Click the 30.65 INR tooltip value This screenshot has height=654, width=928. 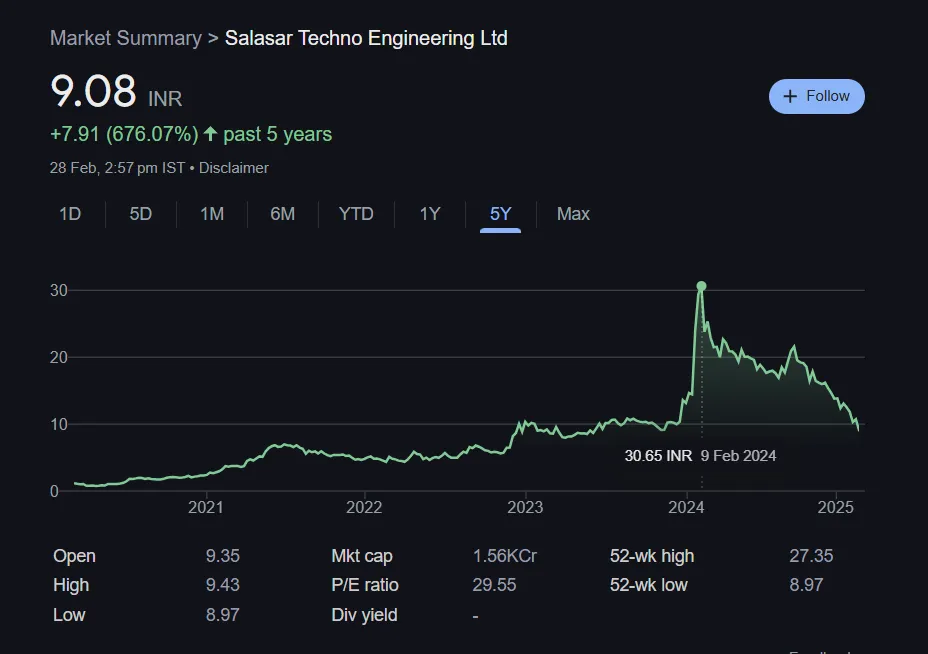tap(658, 456)
